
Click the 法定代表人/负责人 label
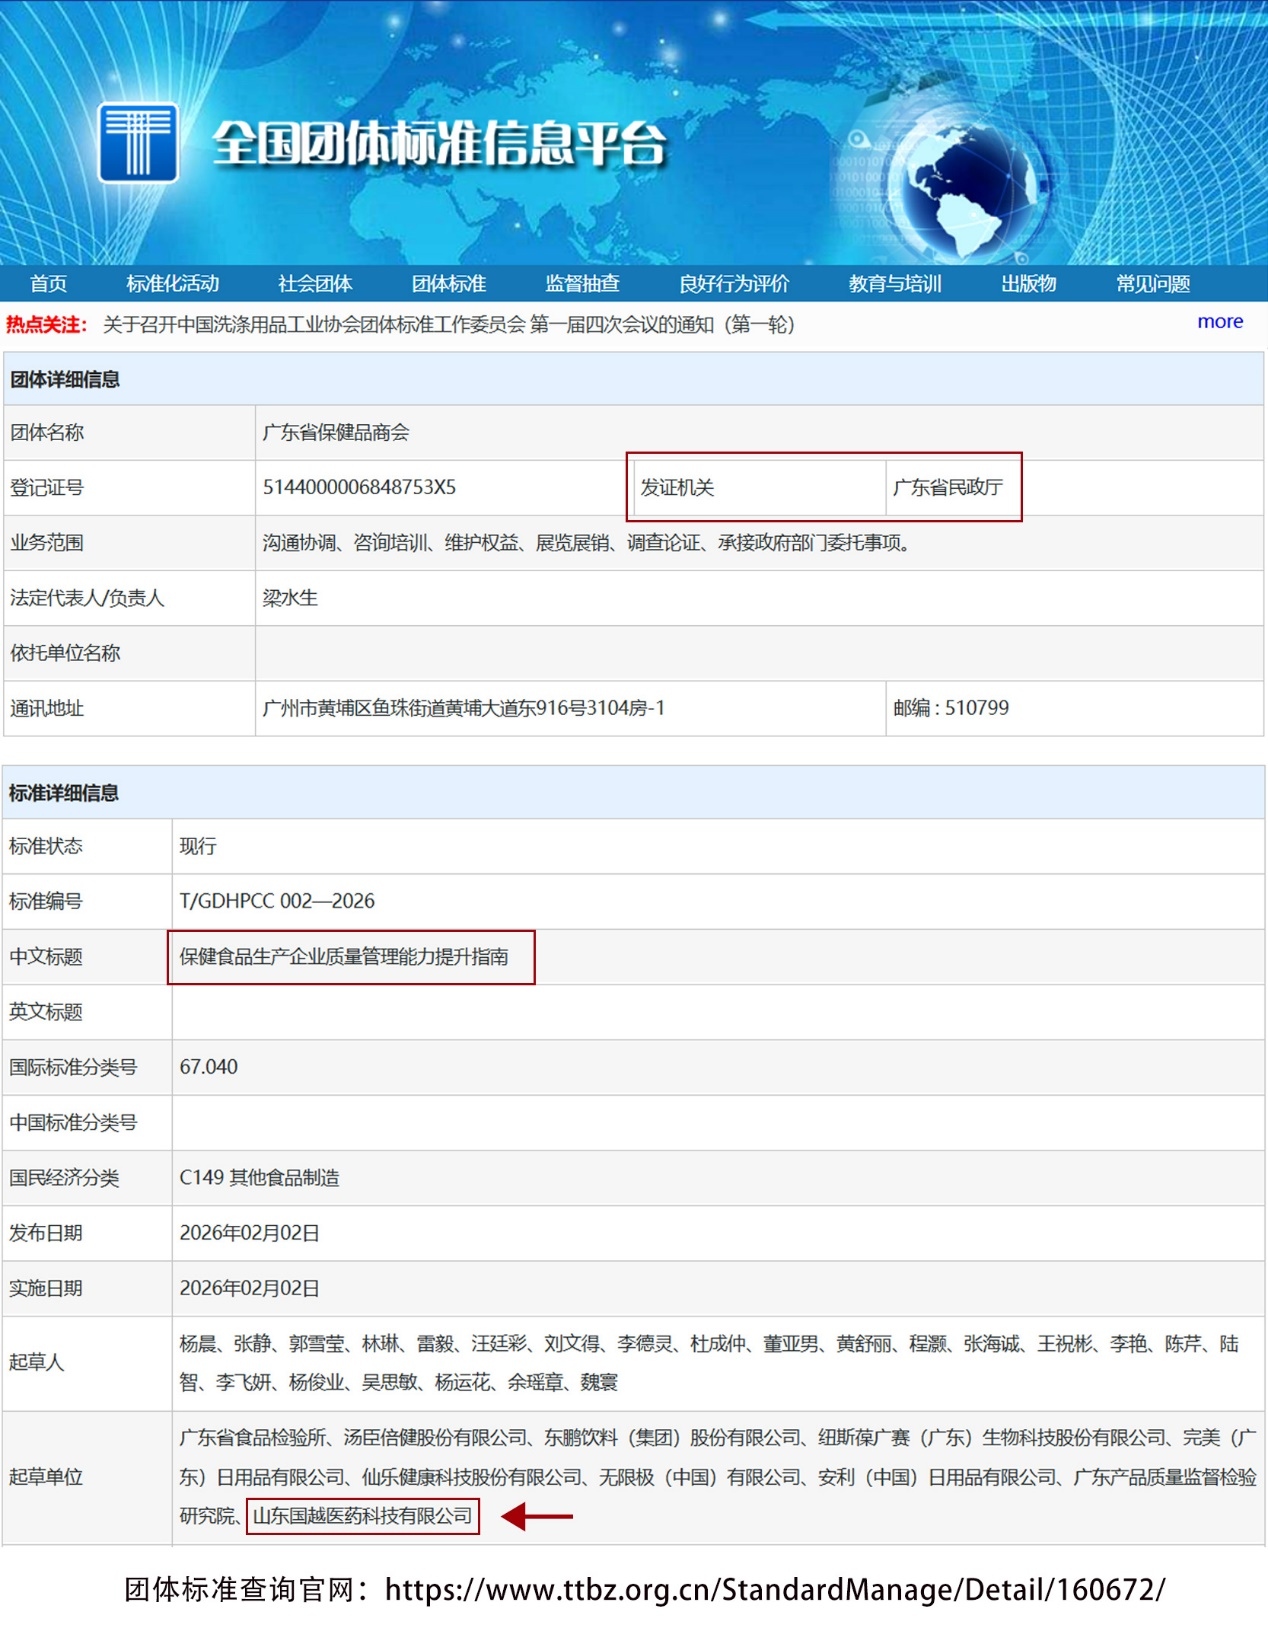[x=87, y=598]
